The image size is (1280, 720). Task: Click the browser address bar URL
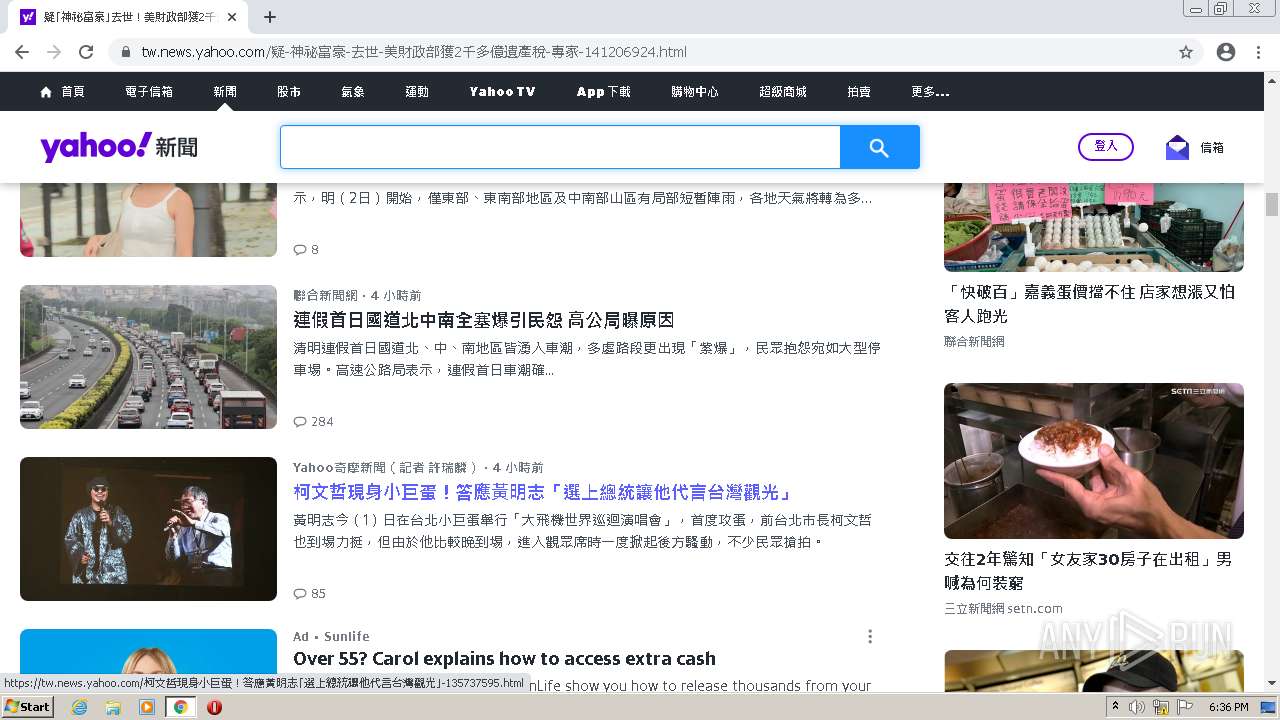click(x=414, y=52)
